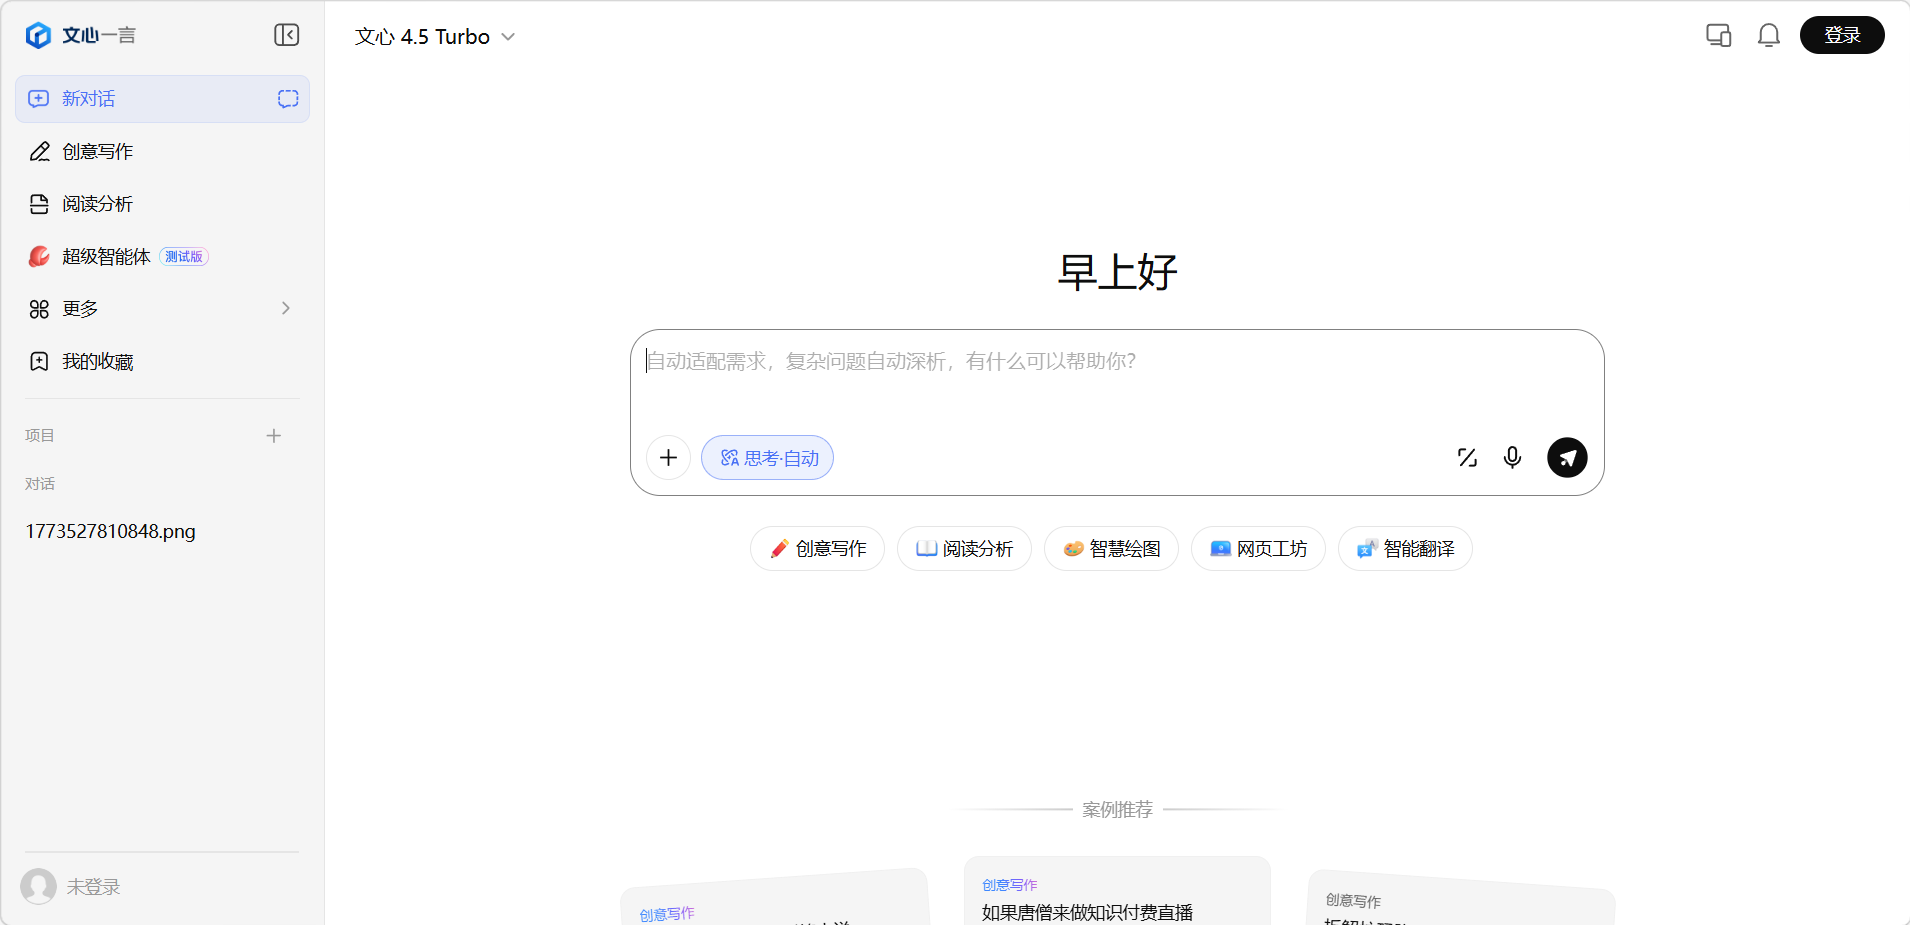Open 创意写作 in the sidebar
This screenshot has width=1910, height=925.
tap(97, 152)
